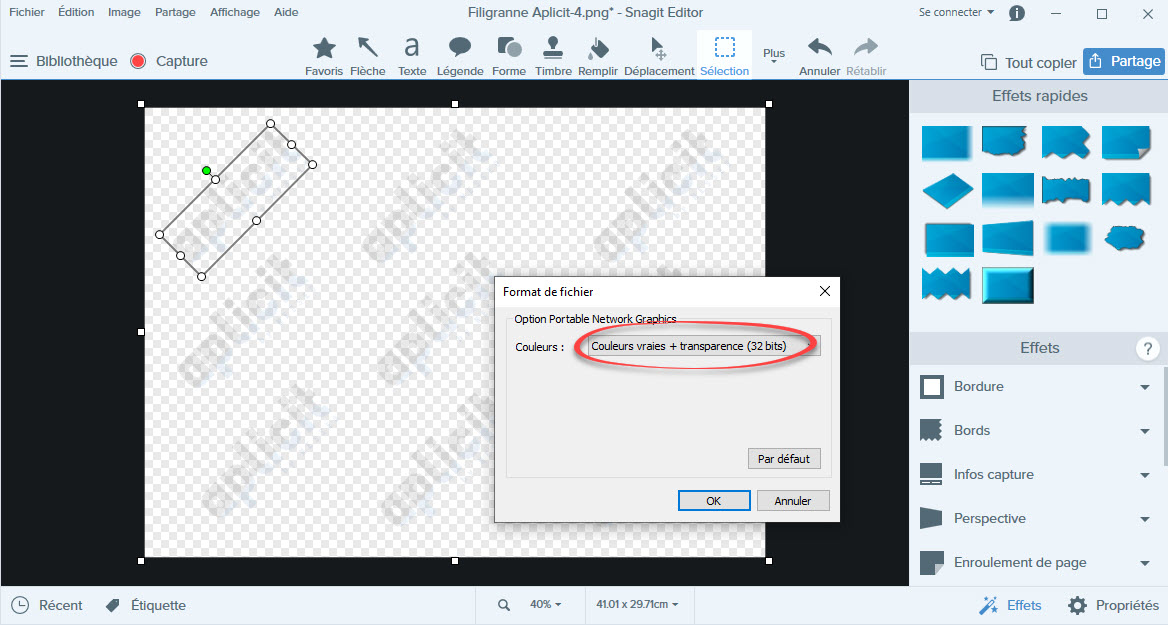Image resolution: width=1168 pixels, height=625 pixels.
Task: Confirm the dialog with OK
Action: tap(714, 501)
